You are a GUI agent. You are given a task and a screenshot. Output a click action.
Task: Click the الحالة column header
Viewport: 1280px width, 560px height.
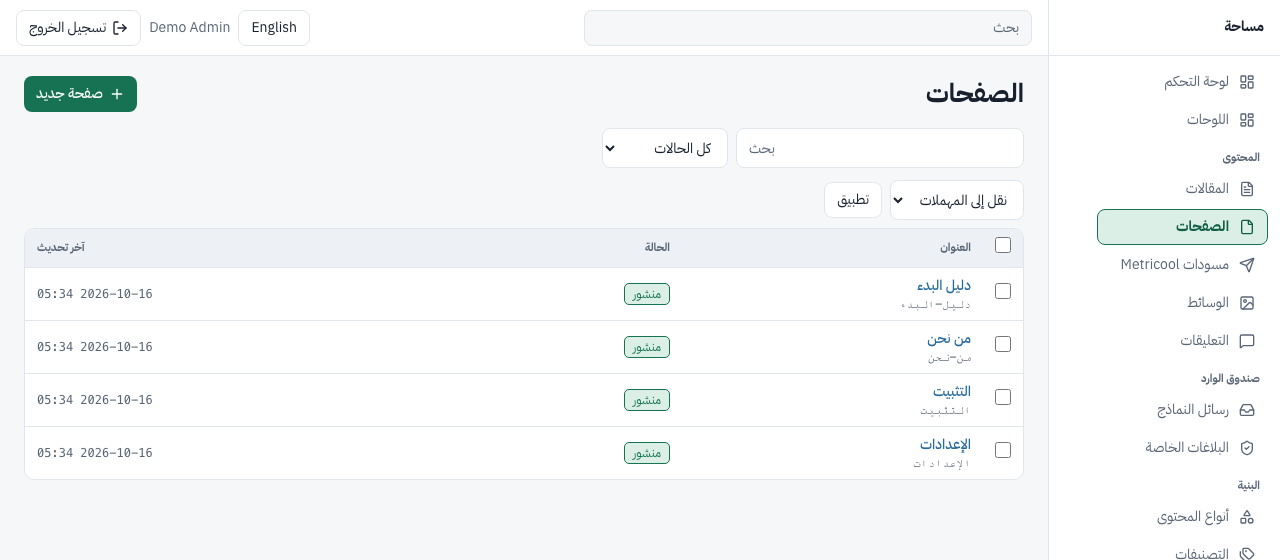click(657, 247)
